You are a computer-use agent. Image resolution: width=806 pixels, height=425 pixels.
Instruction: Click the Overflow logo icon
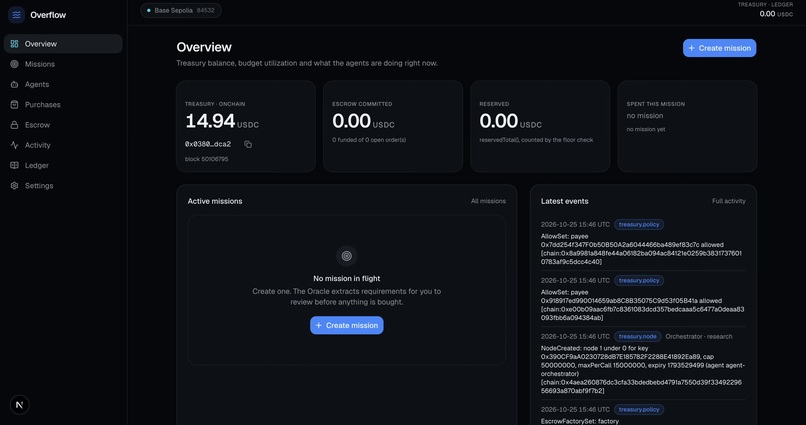point(16,15)
